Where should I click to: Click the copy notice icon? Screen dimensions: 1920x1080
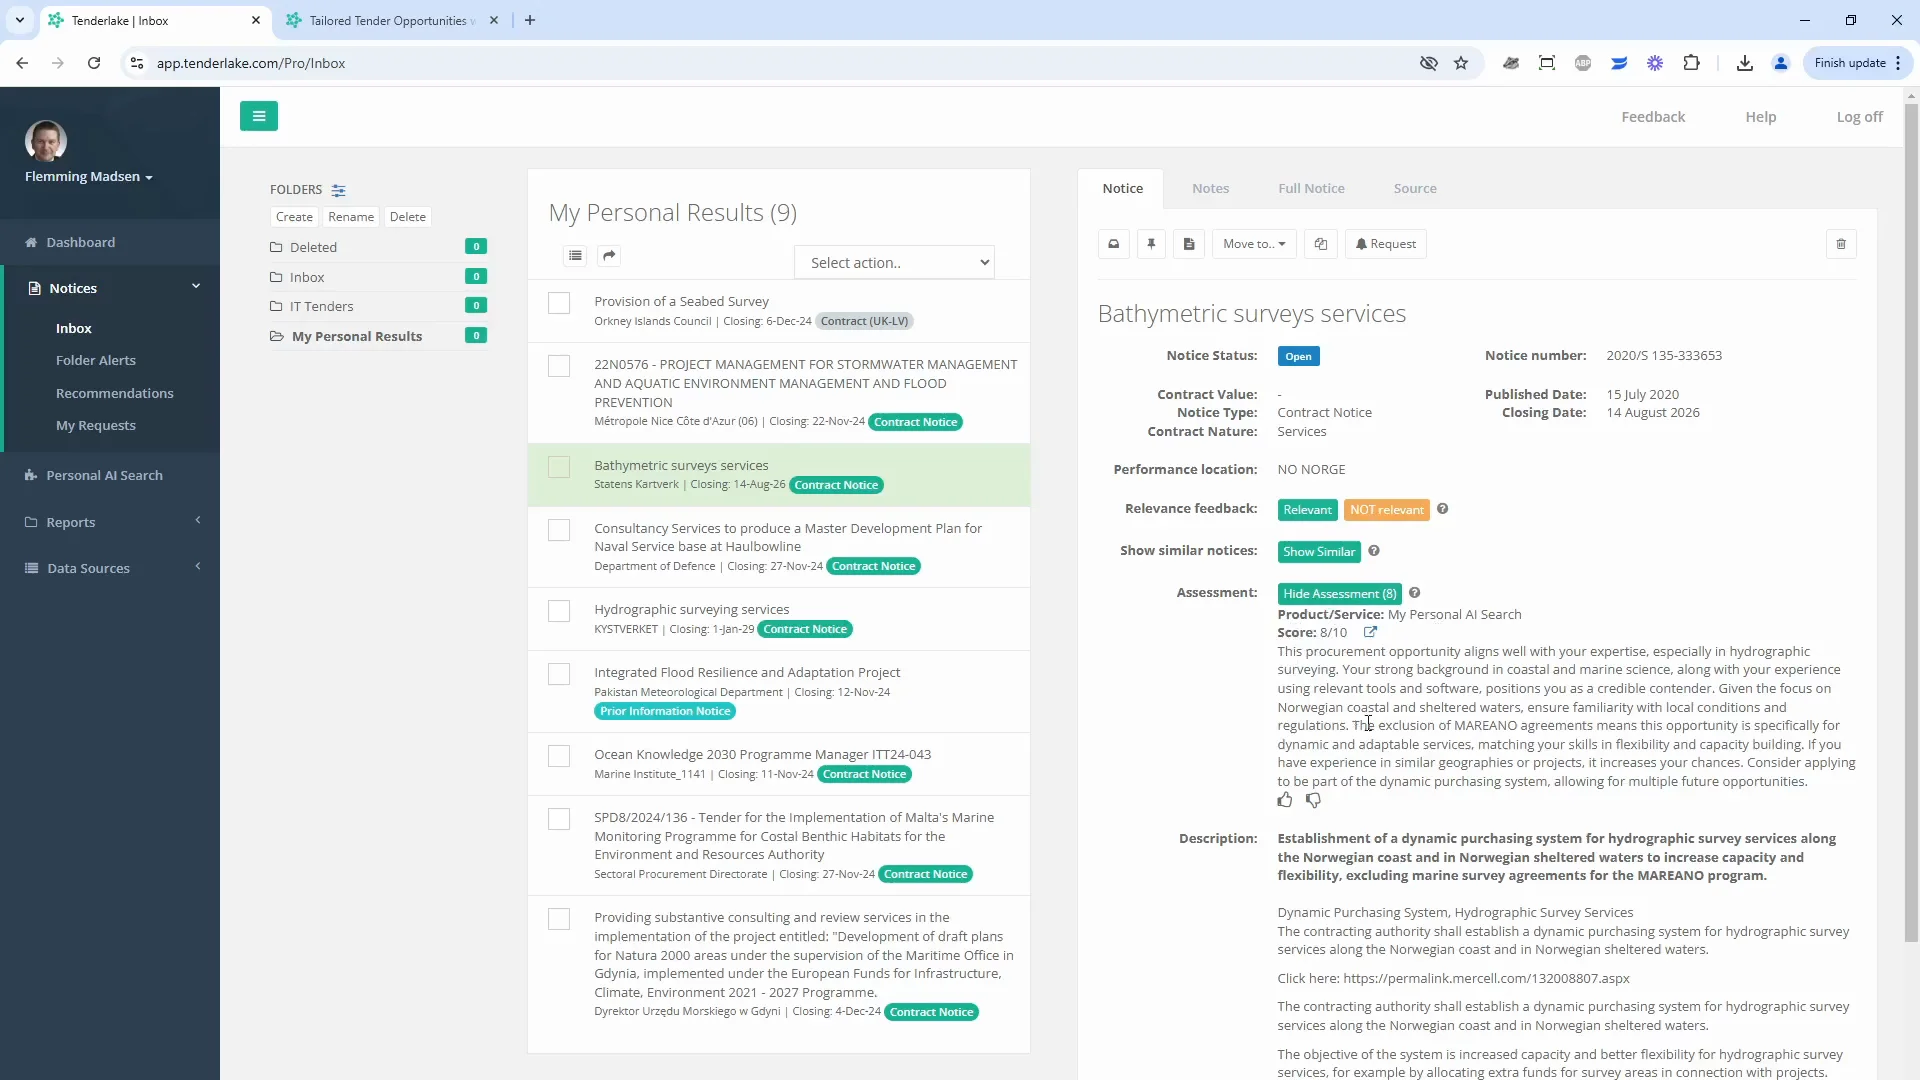click(x=1321, y=244)
